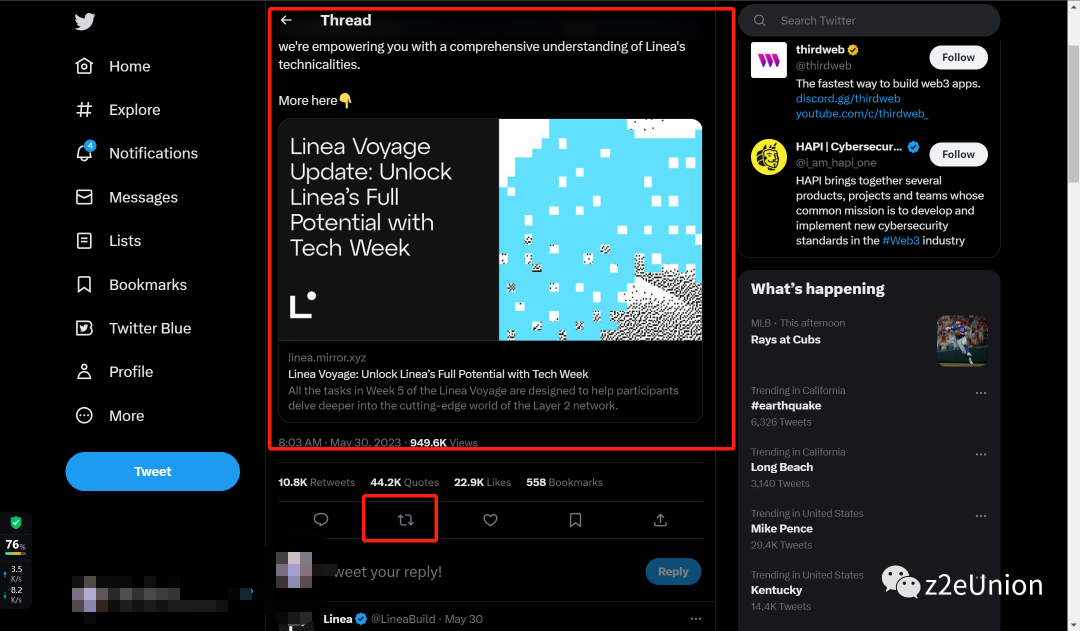Open the Linea Voyage article card image
The width and height of the screenshot is (1080, 631).
click(490, 230)
